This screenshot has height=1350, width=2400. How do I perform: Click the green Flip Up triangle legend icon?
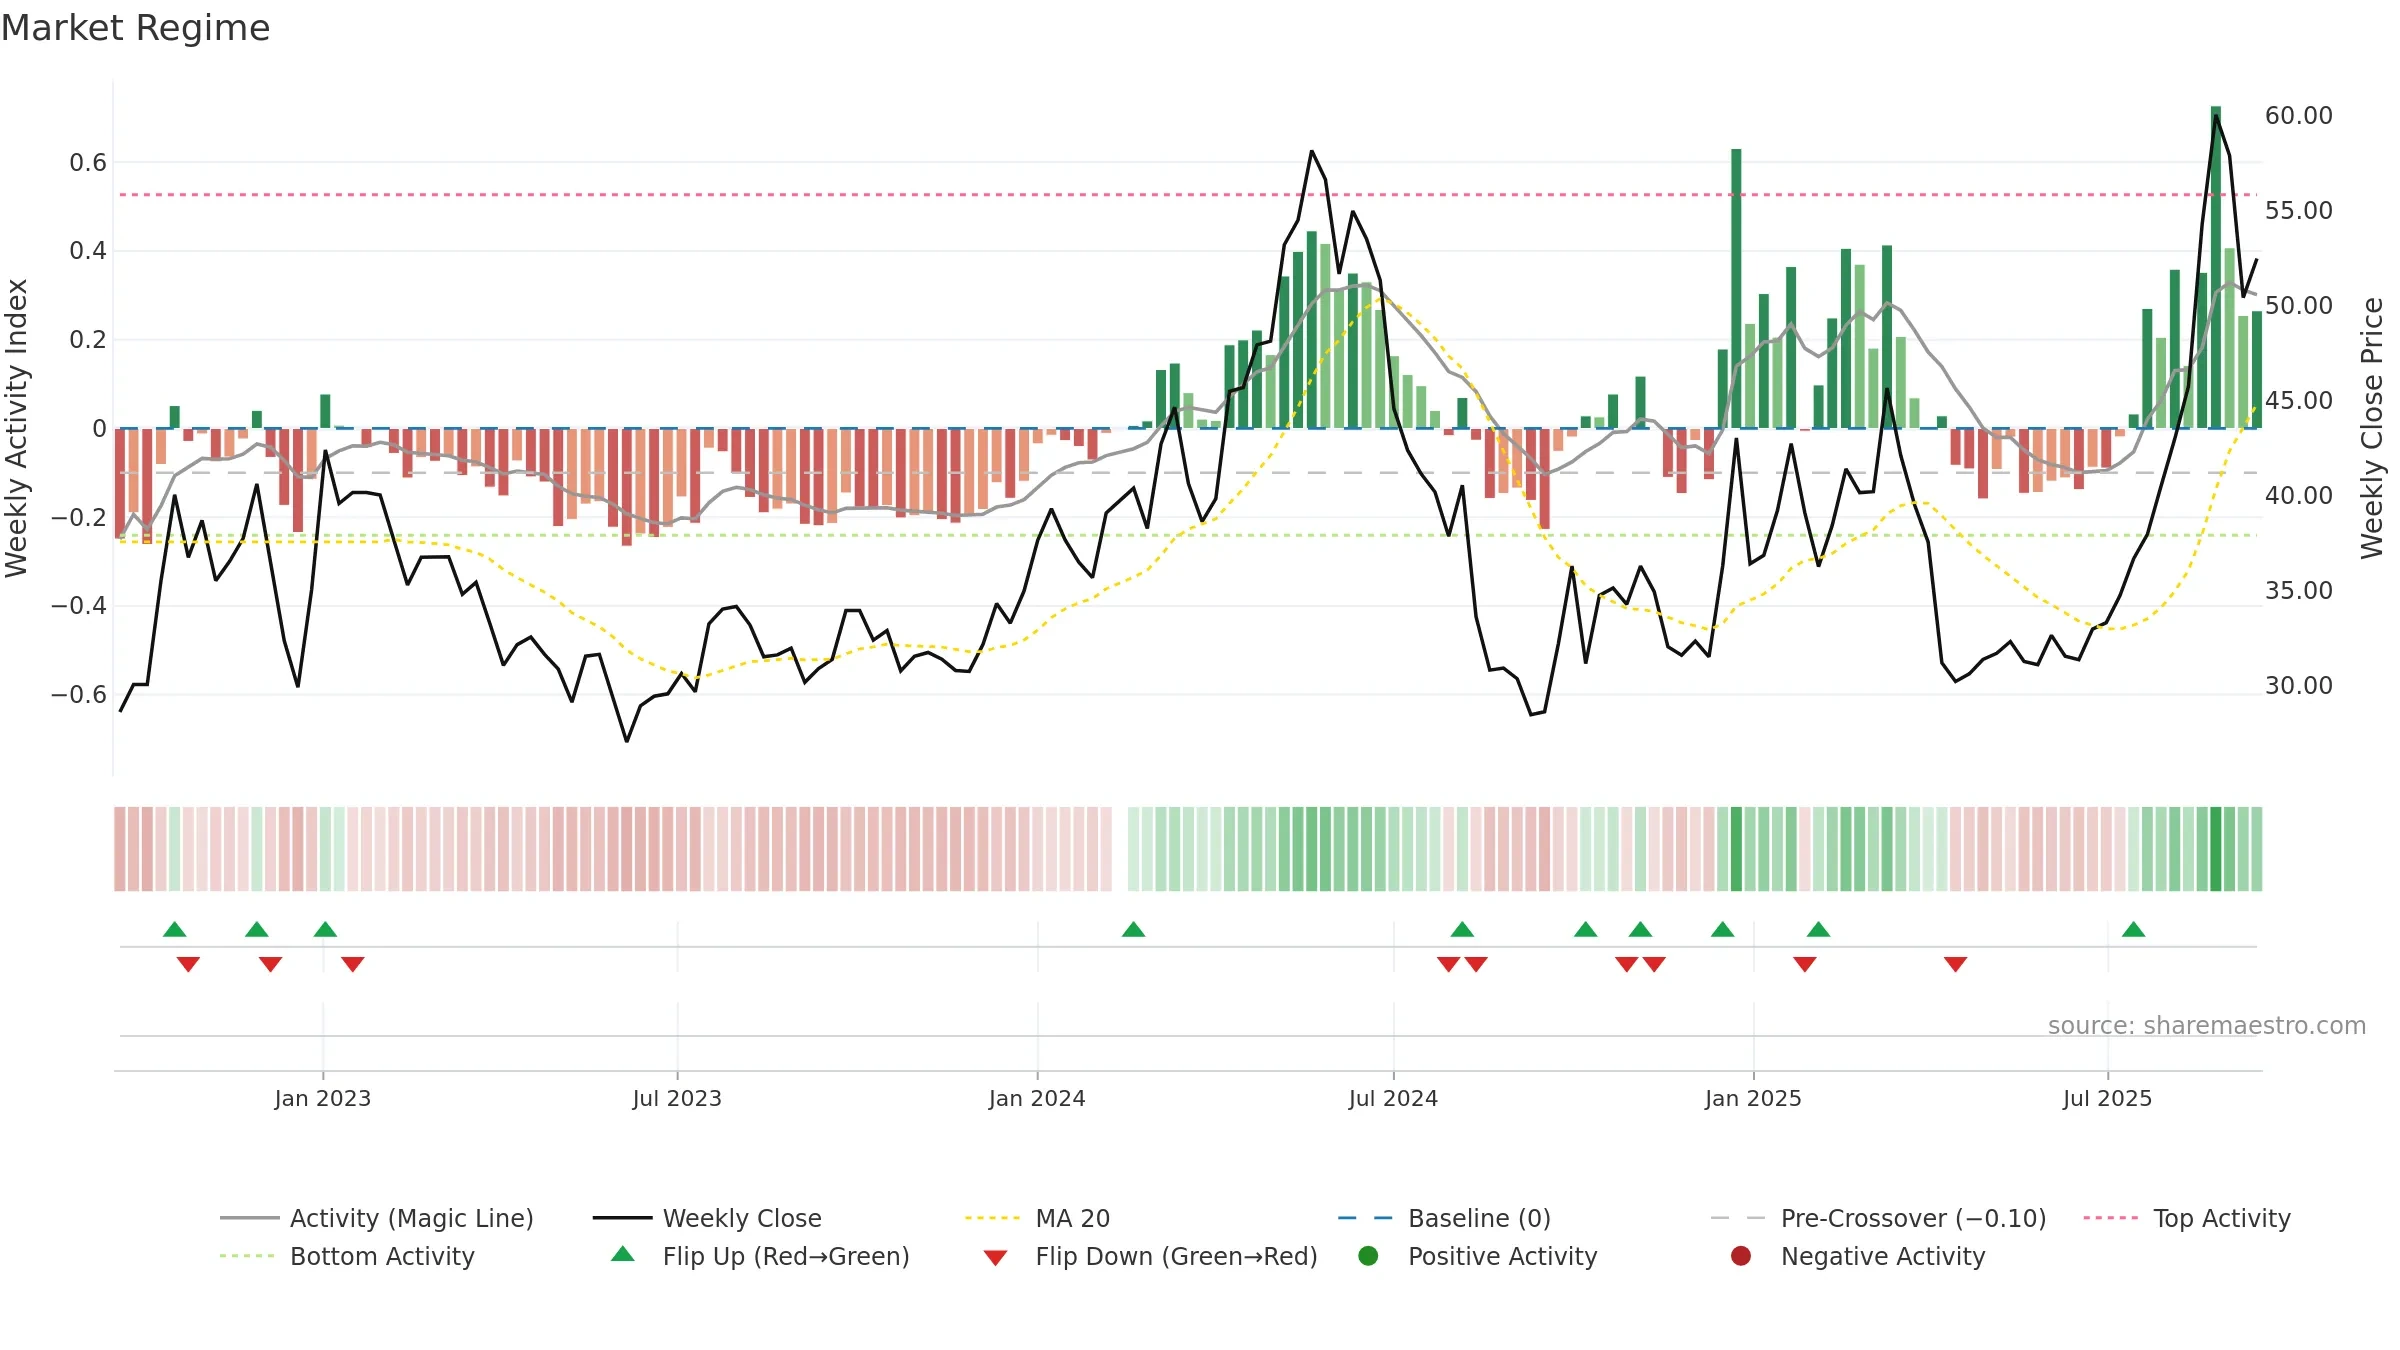pyautogui.click(x=623, y=1254)
